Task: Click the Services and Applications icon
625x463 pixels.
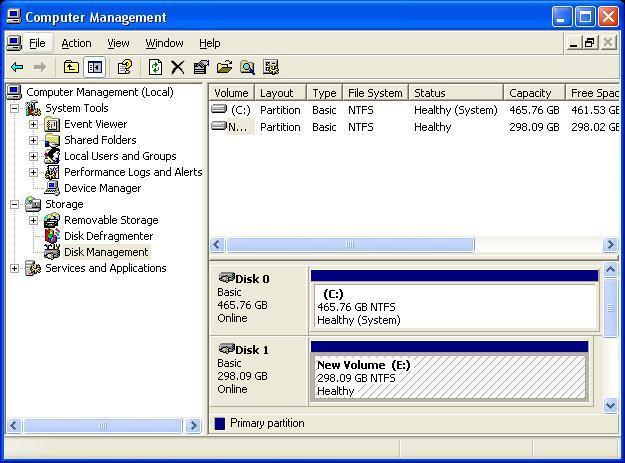Action: pyautogui.click(x=33, y=268)
